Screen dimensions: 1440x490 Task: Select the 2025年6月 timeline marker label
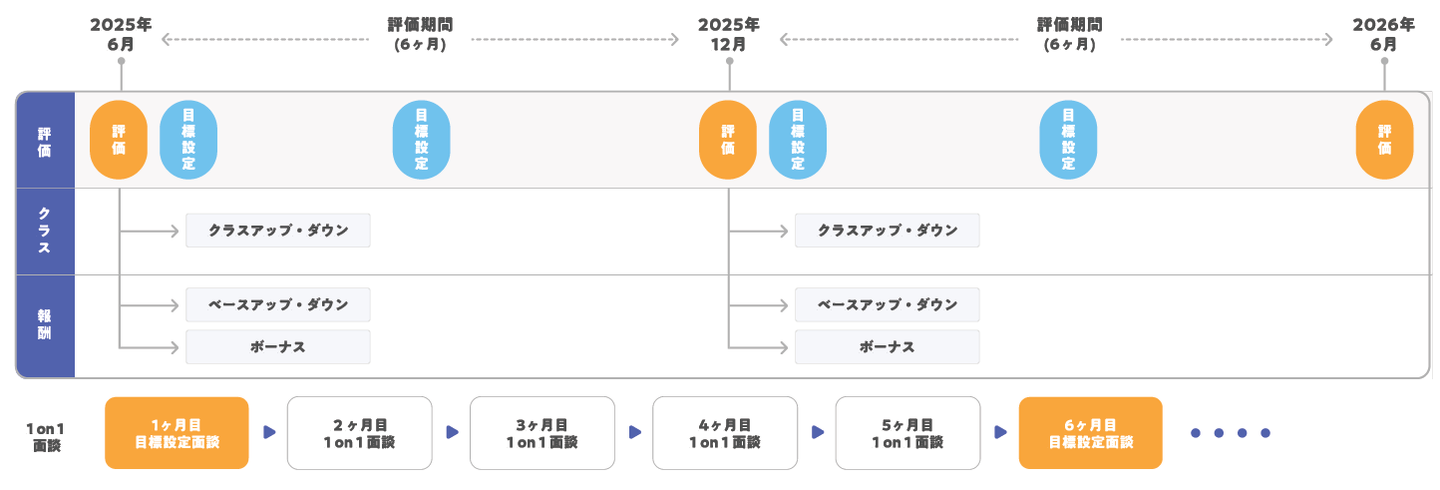tap(121, 34)
